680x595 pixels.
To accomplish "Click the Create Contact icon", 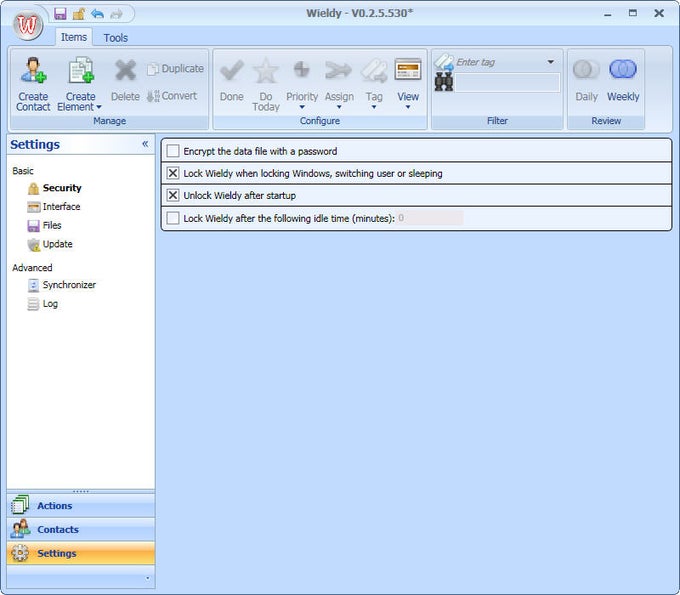I will (33, 70).
